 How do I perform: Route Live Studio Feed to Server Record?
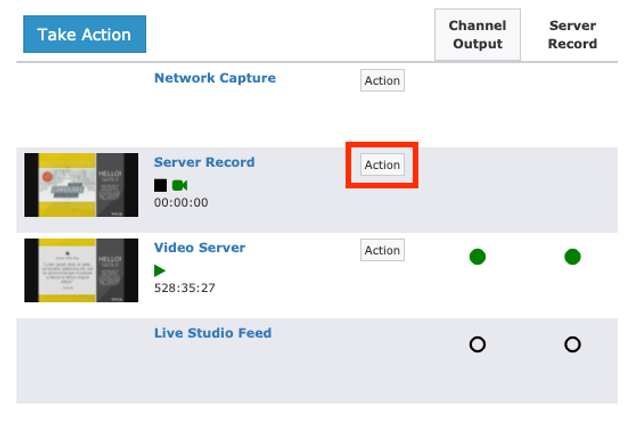[572, 344]
